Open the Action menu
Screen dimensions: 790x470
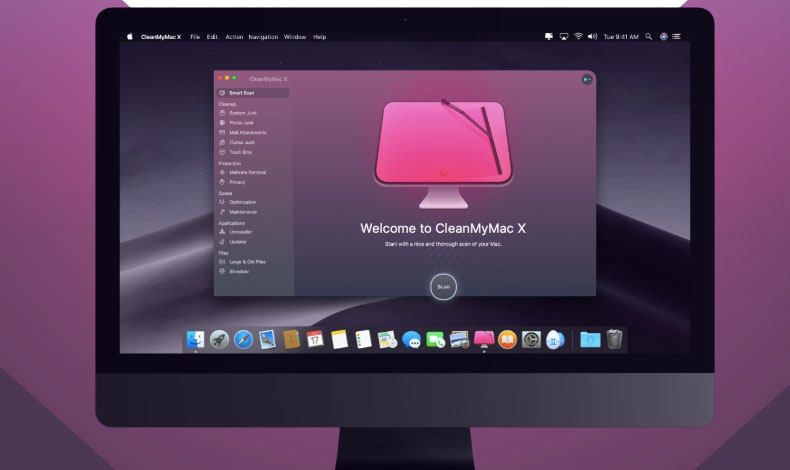(234, 37)
